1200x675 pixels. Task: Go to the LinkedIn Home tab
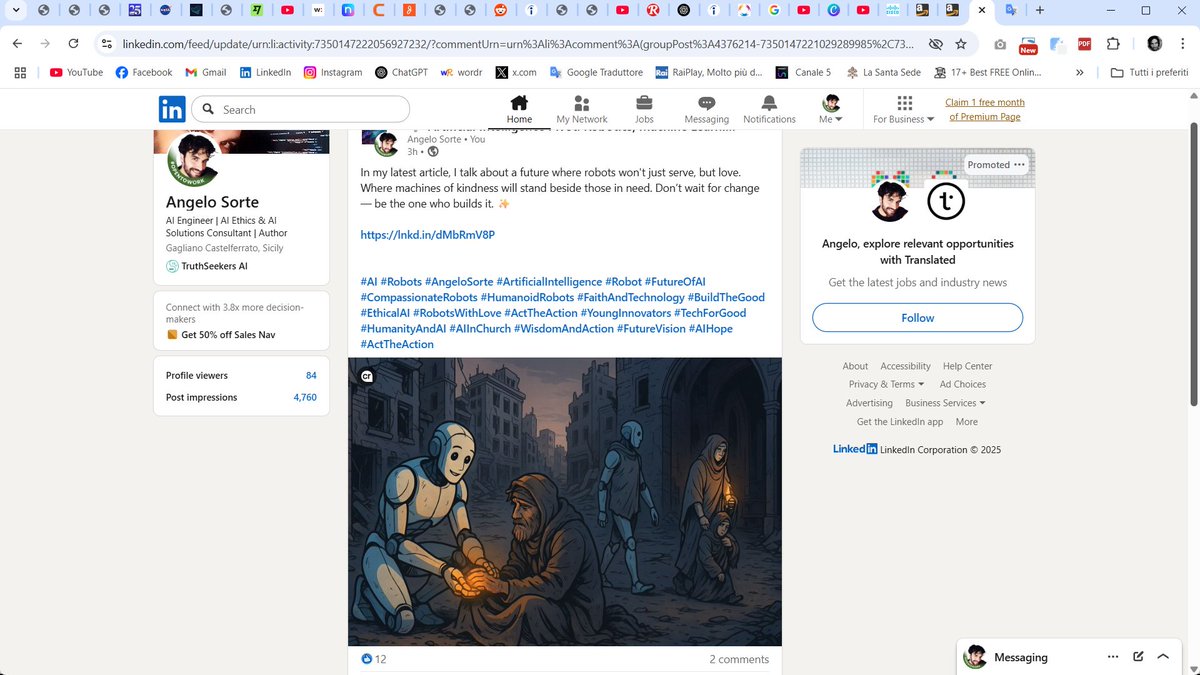(x=519, y=109)
